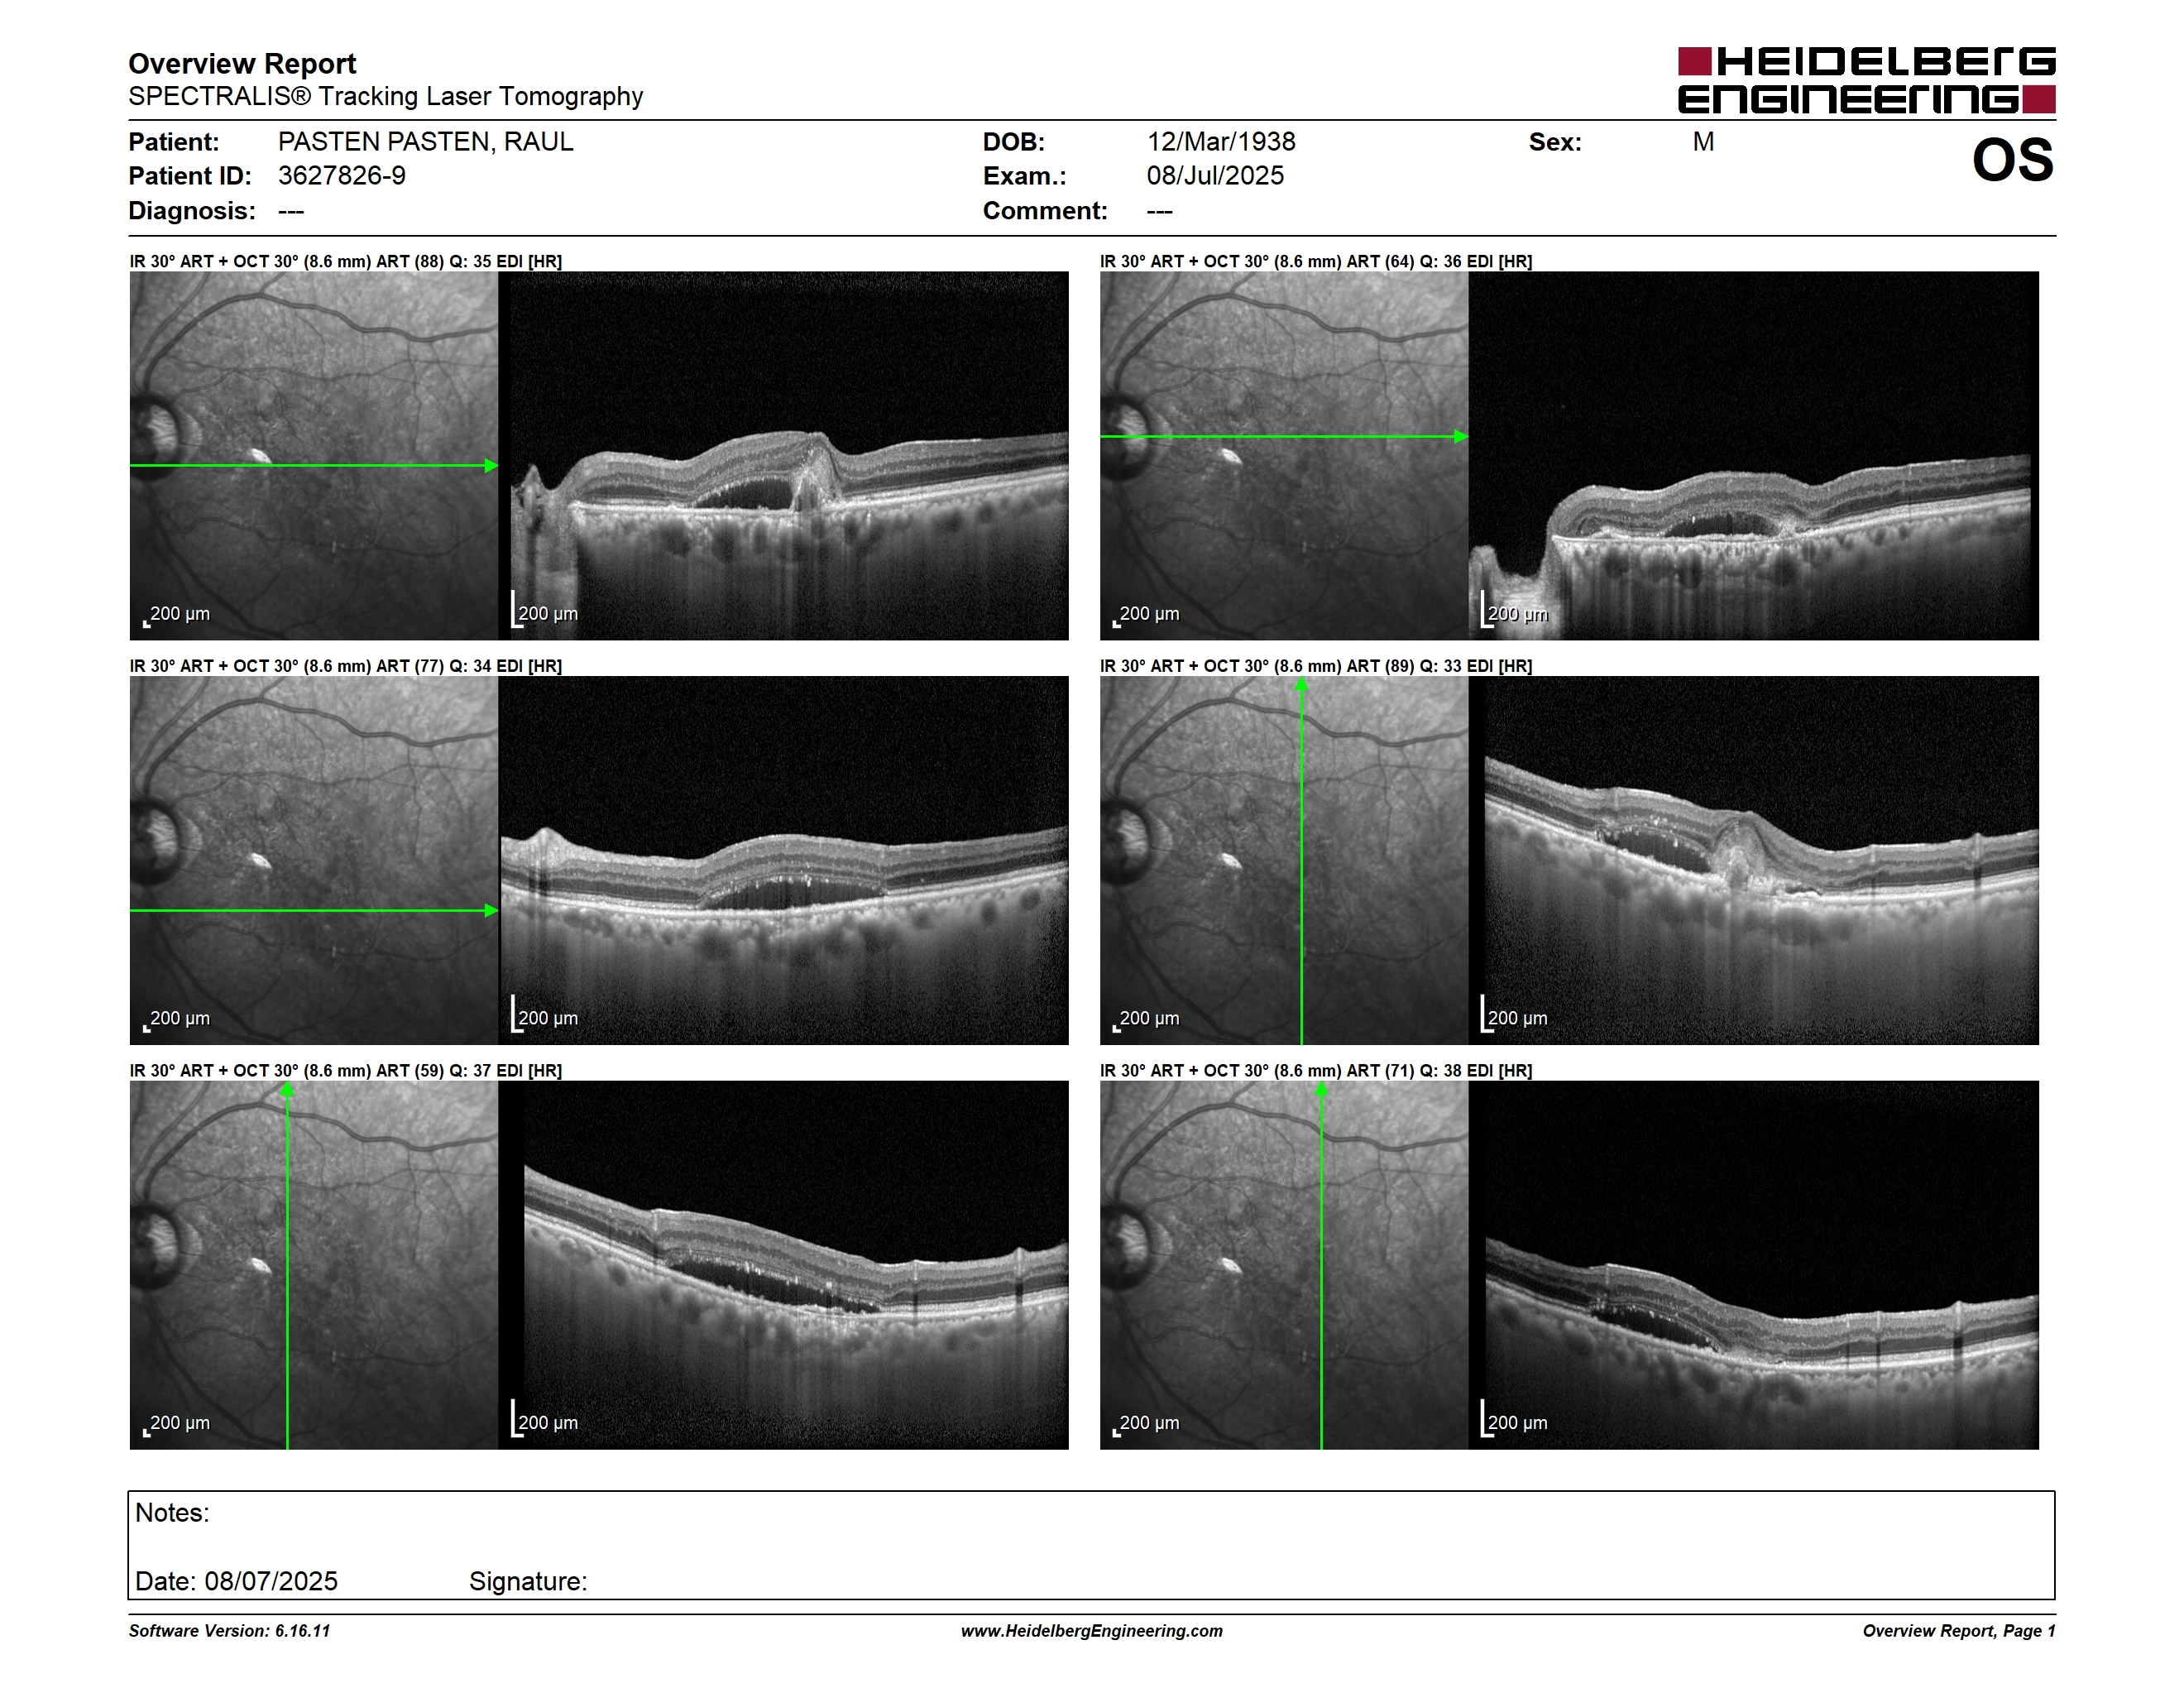Screen dimensions: 2184x1688
Task: Open the OCT B-scan for ART (89)
Action: (1754, 861)
